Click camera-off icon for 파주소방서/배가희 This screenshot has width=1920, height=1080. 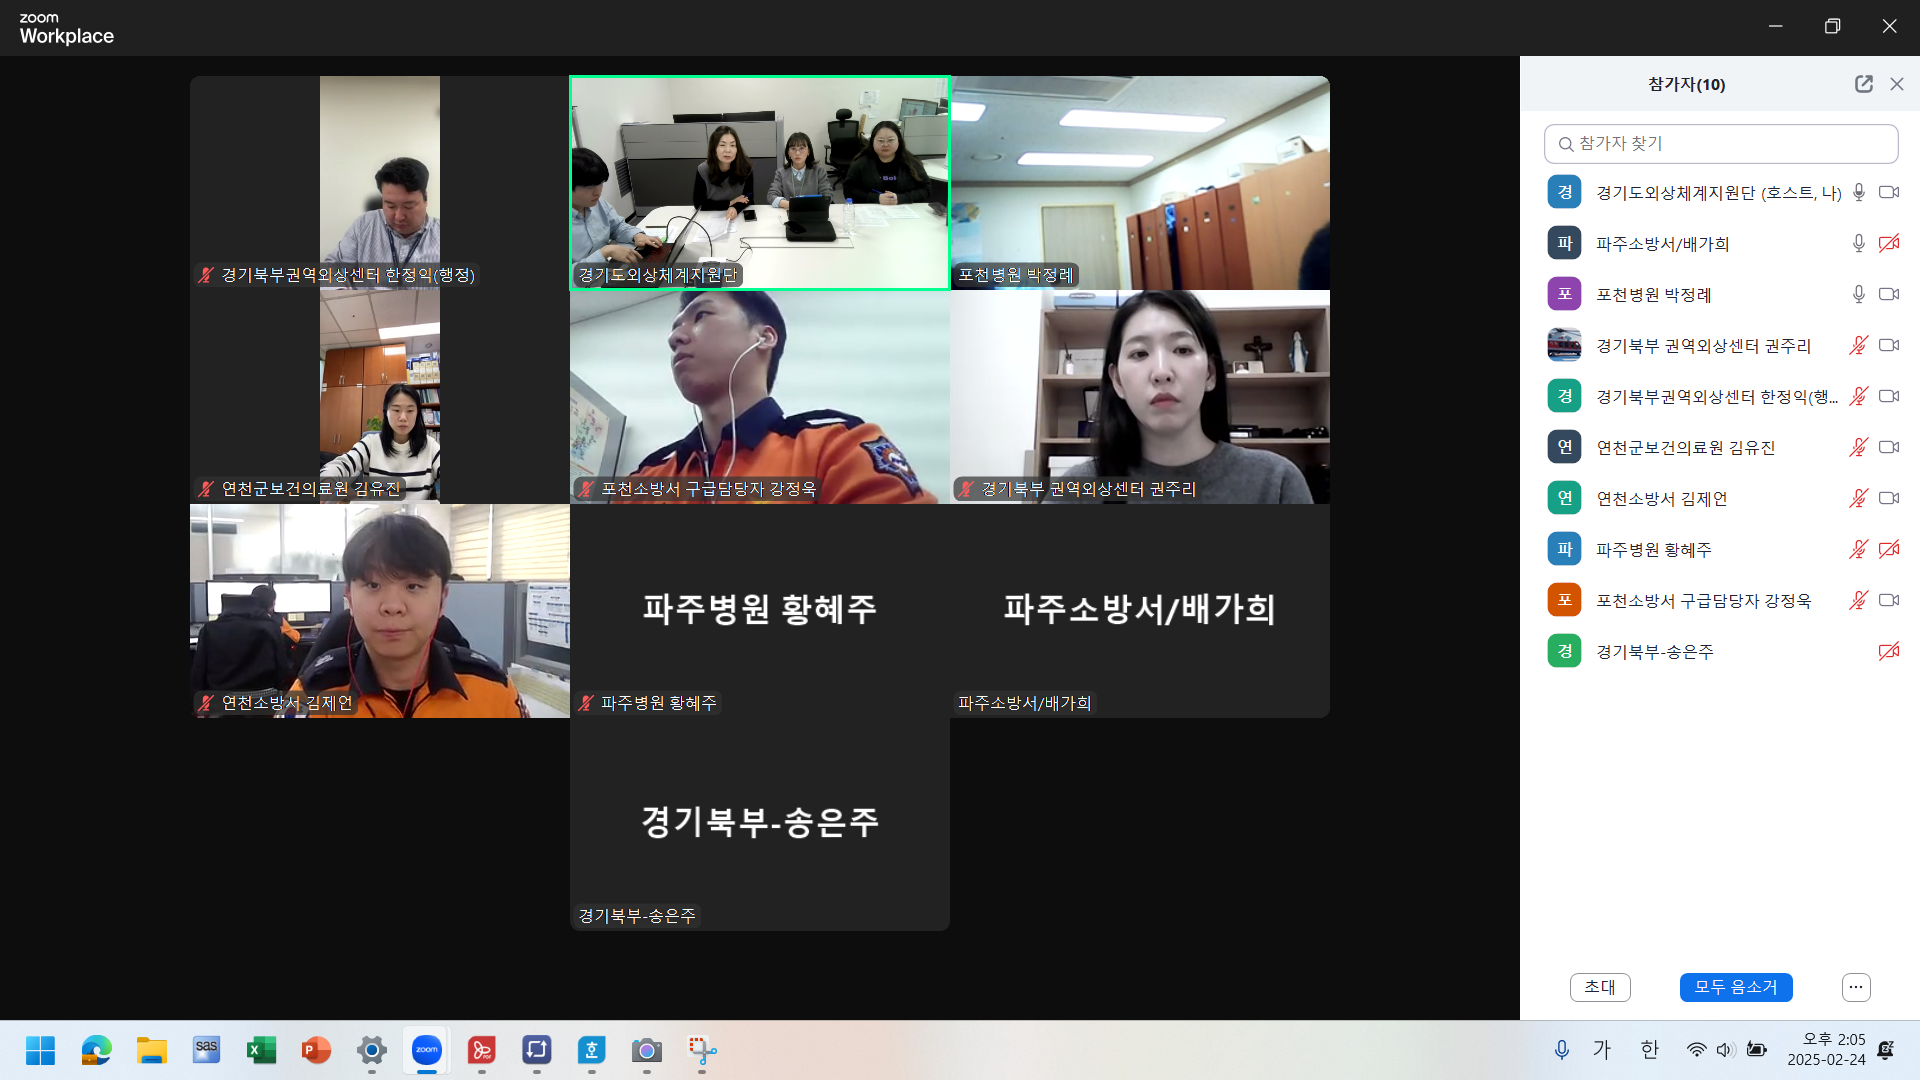click(1888, 243)
